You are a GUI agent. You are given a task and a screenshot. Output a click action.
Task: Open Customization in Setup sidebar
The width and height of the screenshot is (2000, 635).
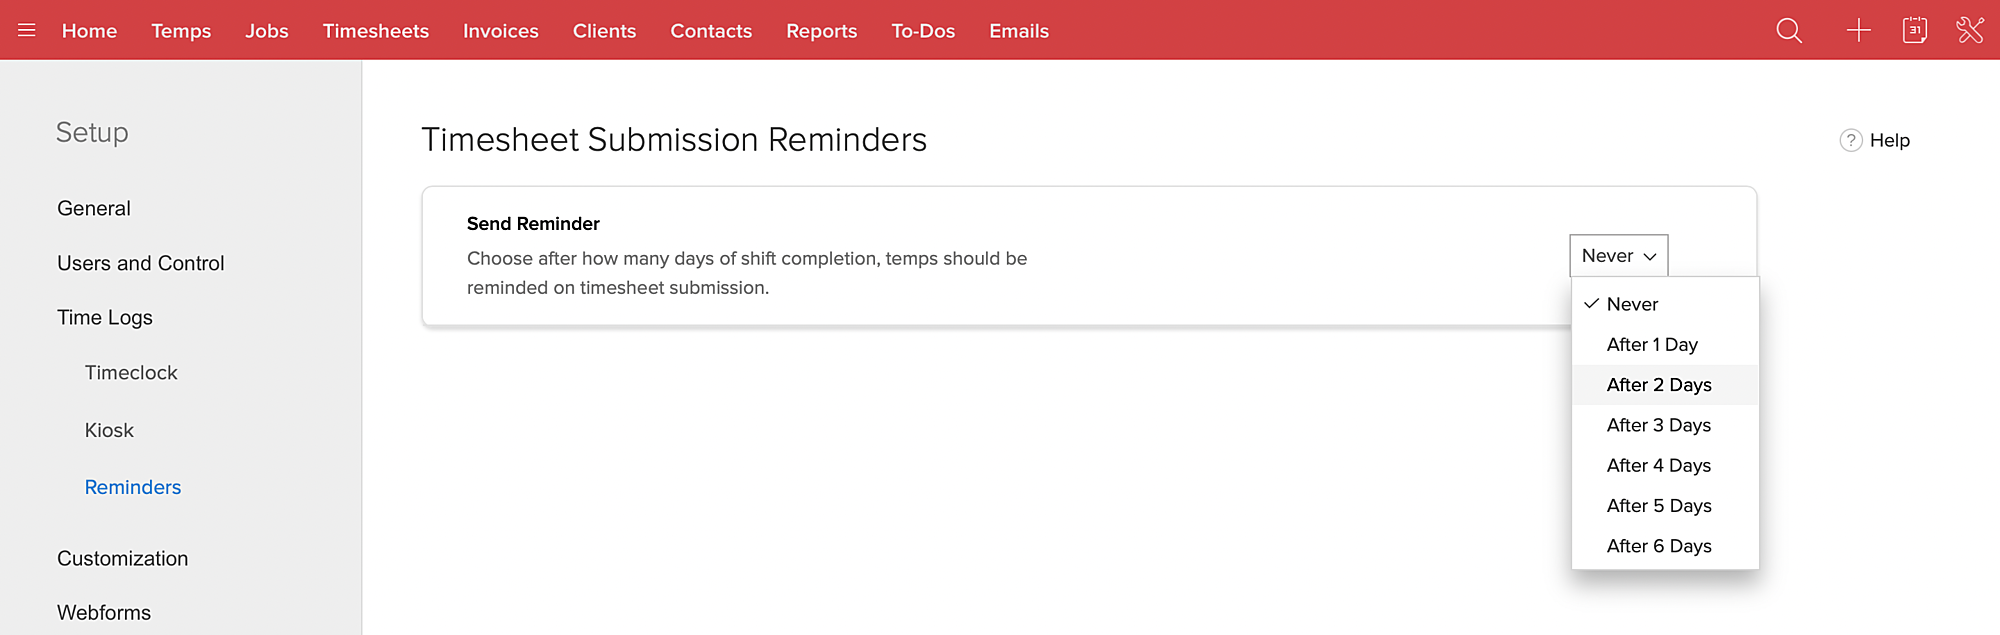122,558
